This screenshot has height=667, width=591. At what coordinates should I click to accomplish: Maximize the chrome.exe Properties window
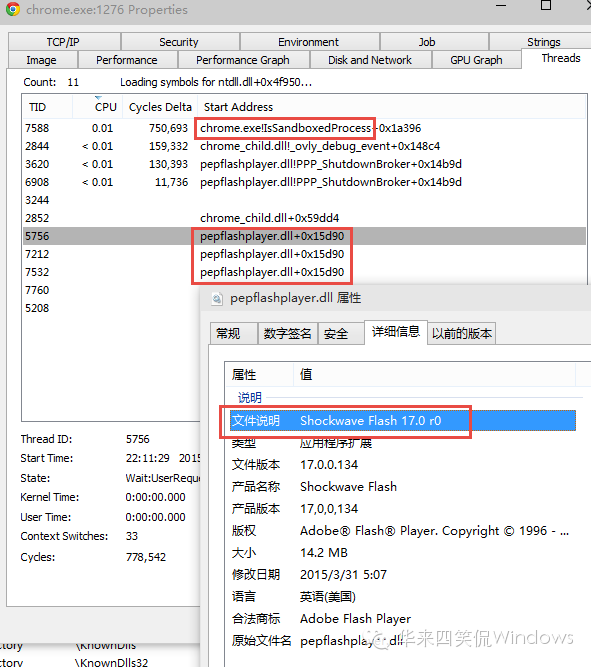click(x=546, y=5)
